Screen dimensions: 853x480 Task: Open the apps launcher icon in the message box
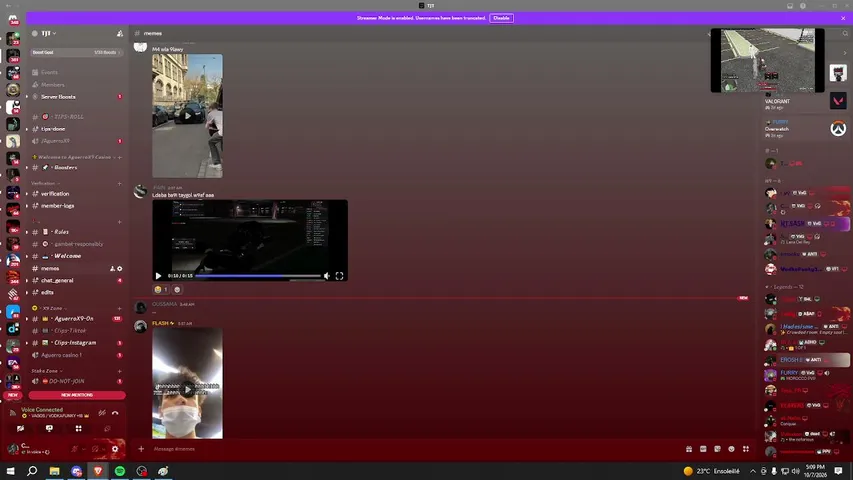[x=746, y=449]
